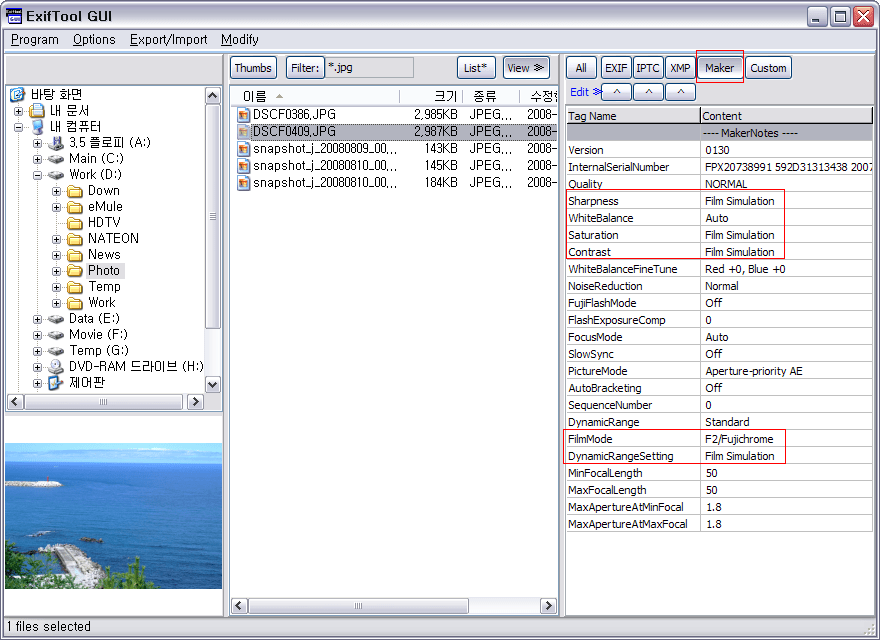Switch to the EXIF metadata tab

click(615, 68)
